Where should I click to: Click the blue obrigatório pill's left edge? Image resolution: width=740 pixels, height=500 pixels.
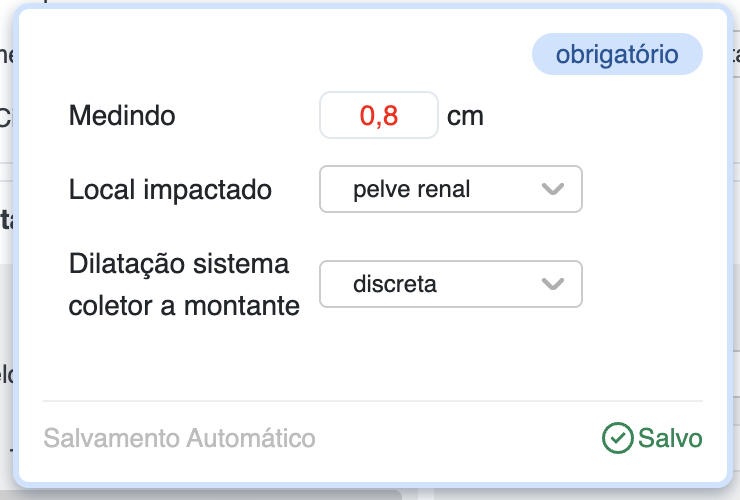tap(538, 55)
